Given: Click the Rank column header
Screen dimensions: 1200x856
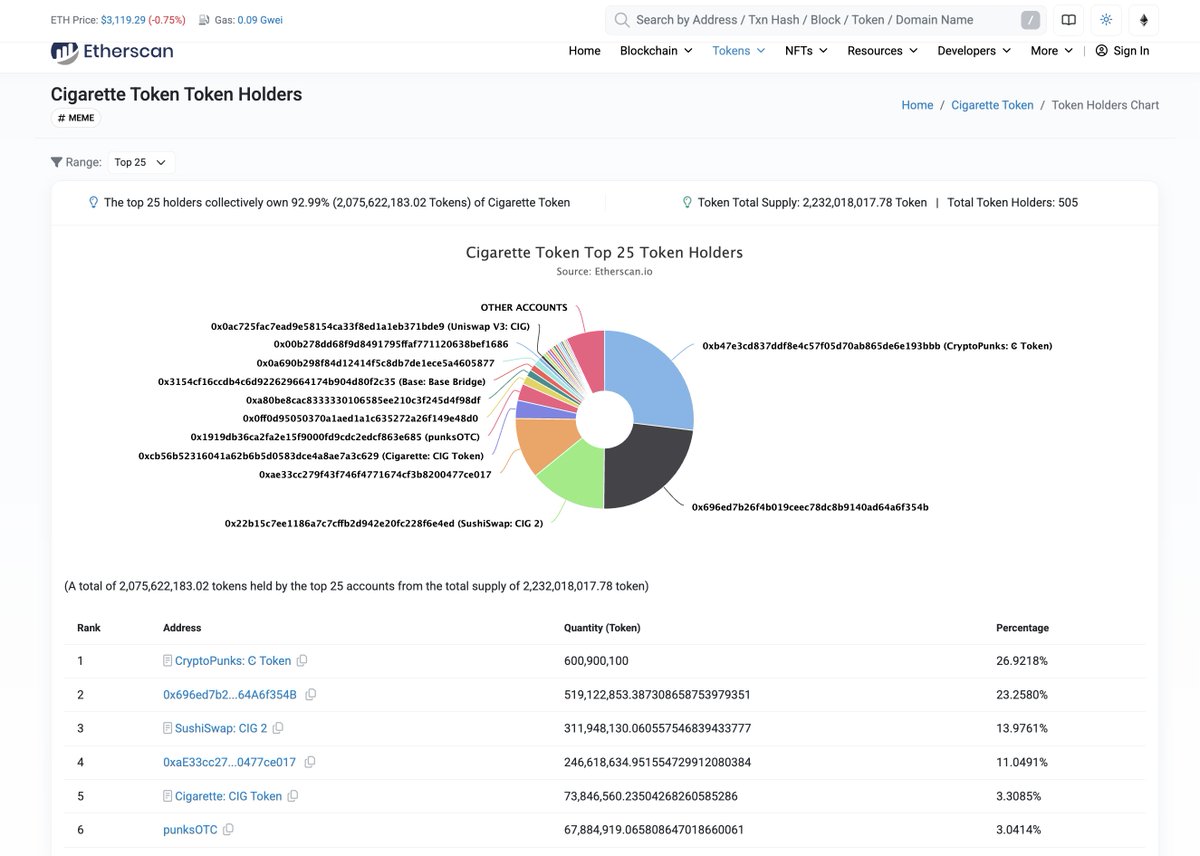Looking at the screenshot, I should [89, 628].
